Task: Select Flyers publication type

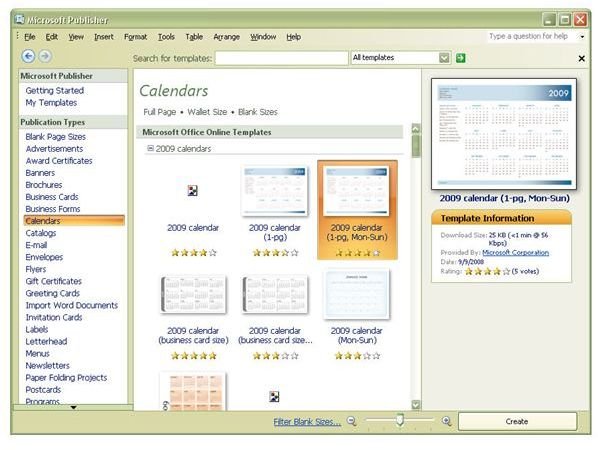Action: coord(35,269)
